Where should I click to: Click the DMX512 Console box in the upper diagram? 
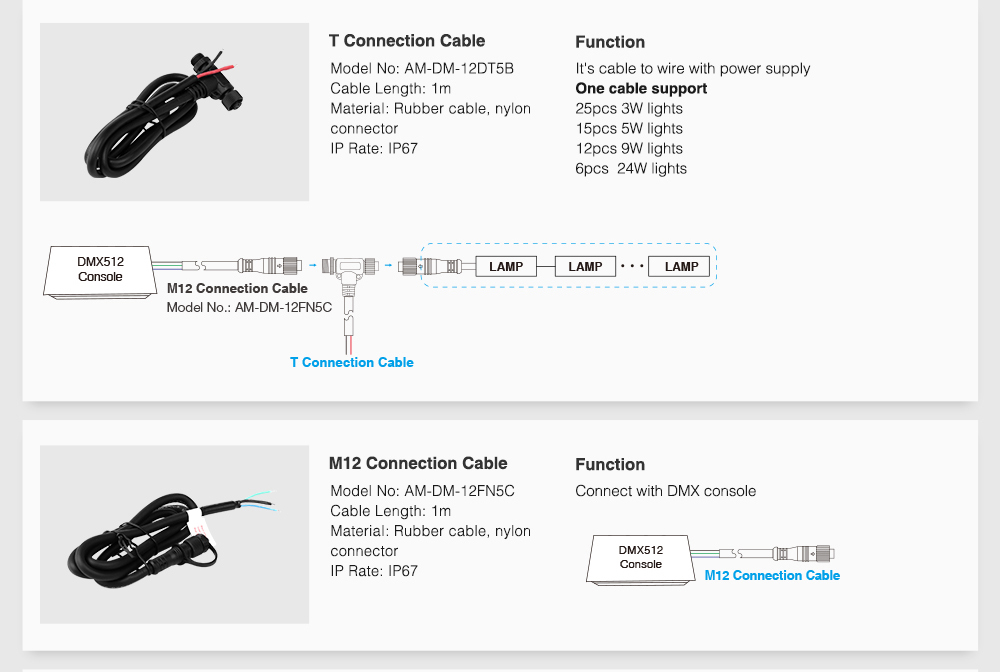pyautogui.click(x=100, y=270)
